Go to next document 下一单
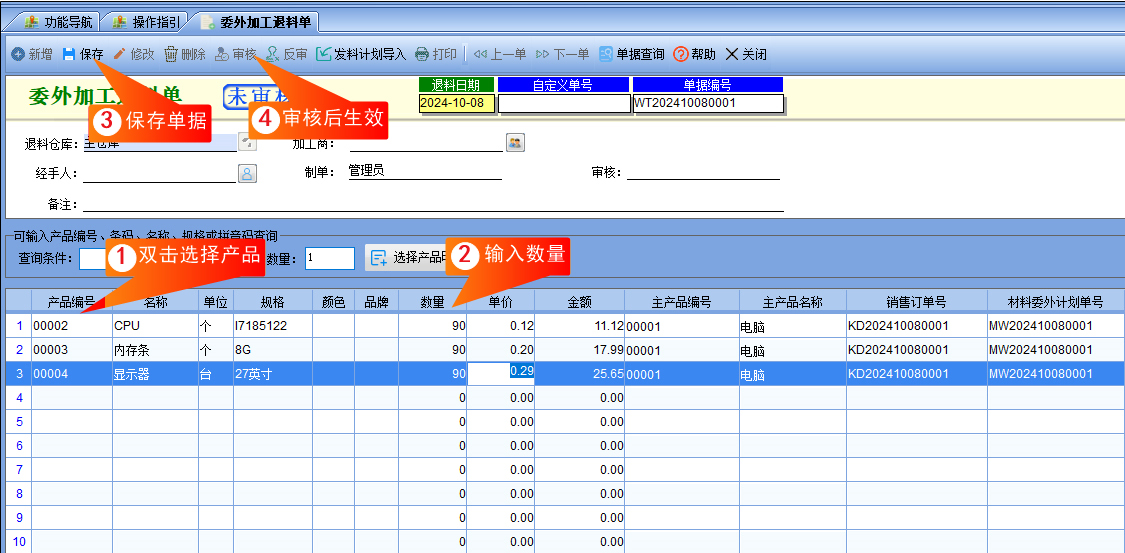This screenshot has width=1125, height=553. pyautogui.click(x=562, y=54)
